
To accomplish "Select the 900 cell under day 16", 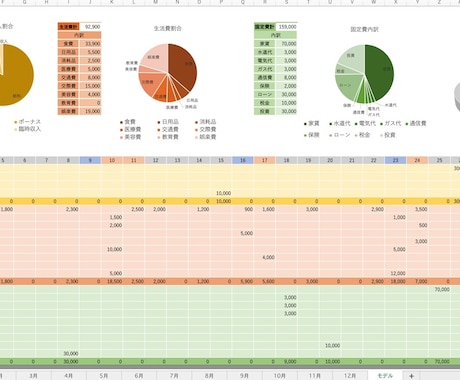I will (x=243, y=209).
